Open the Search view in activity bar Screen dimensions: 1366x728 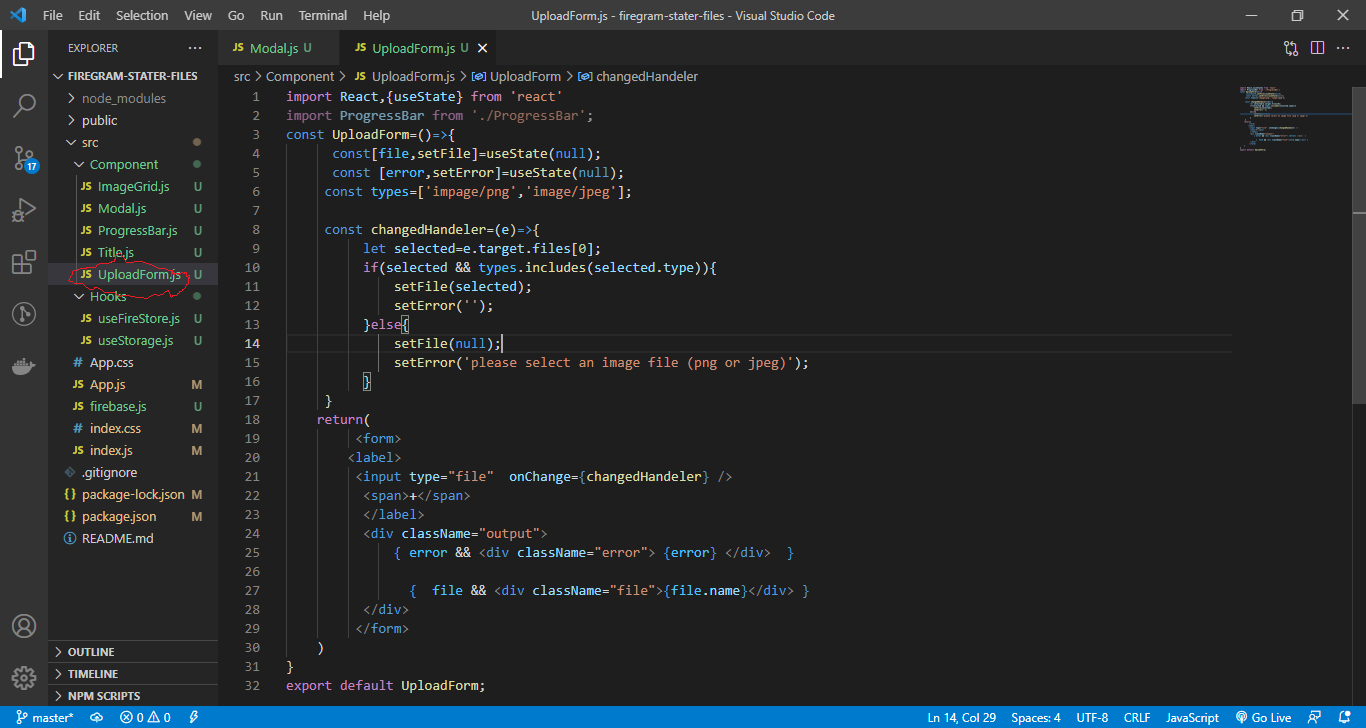24,105
